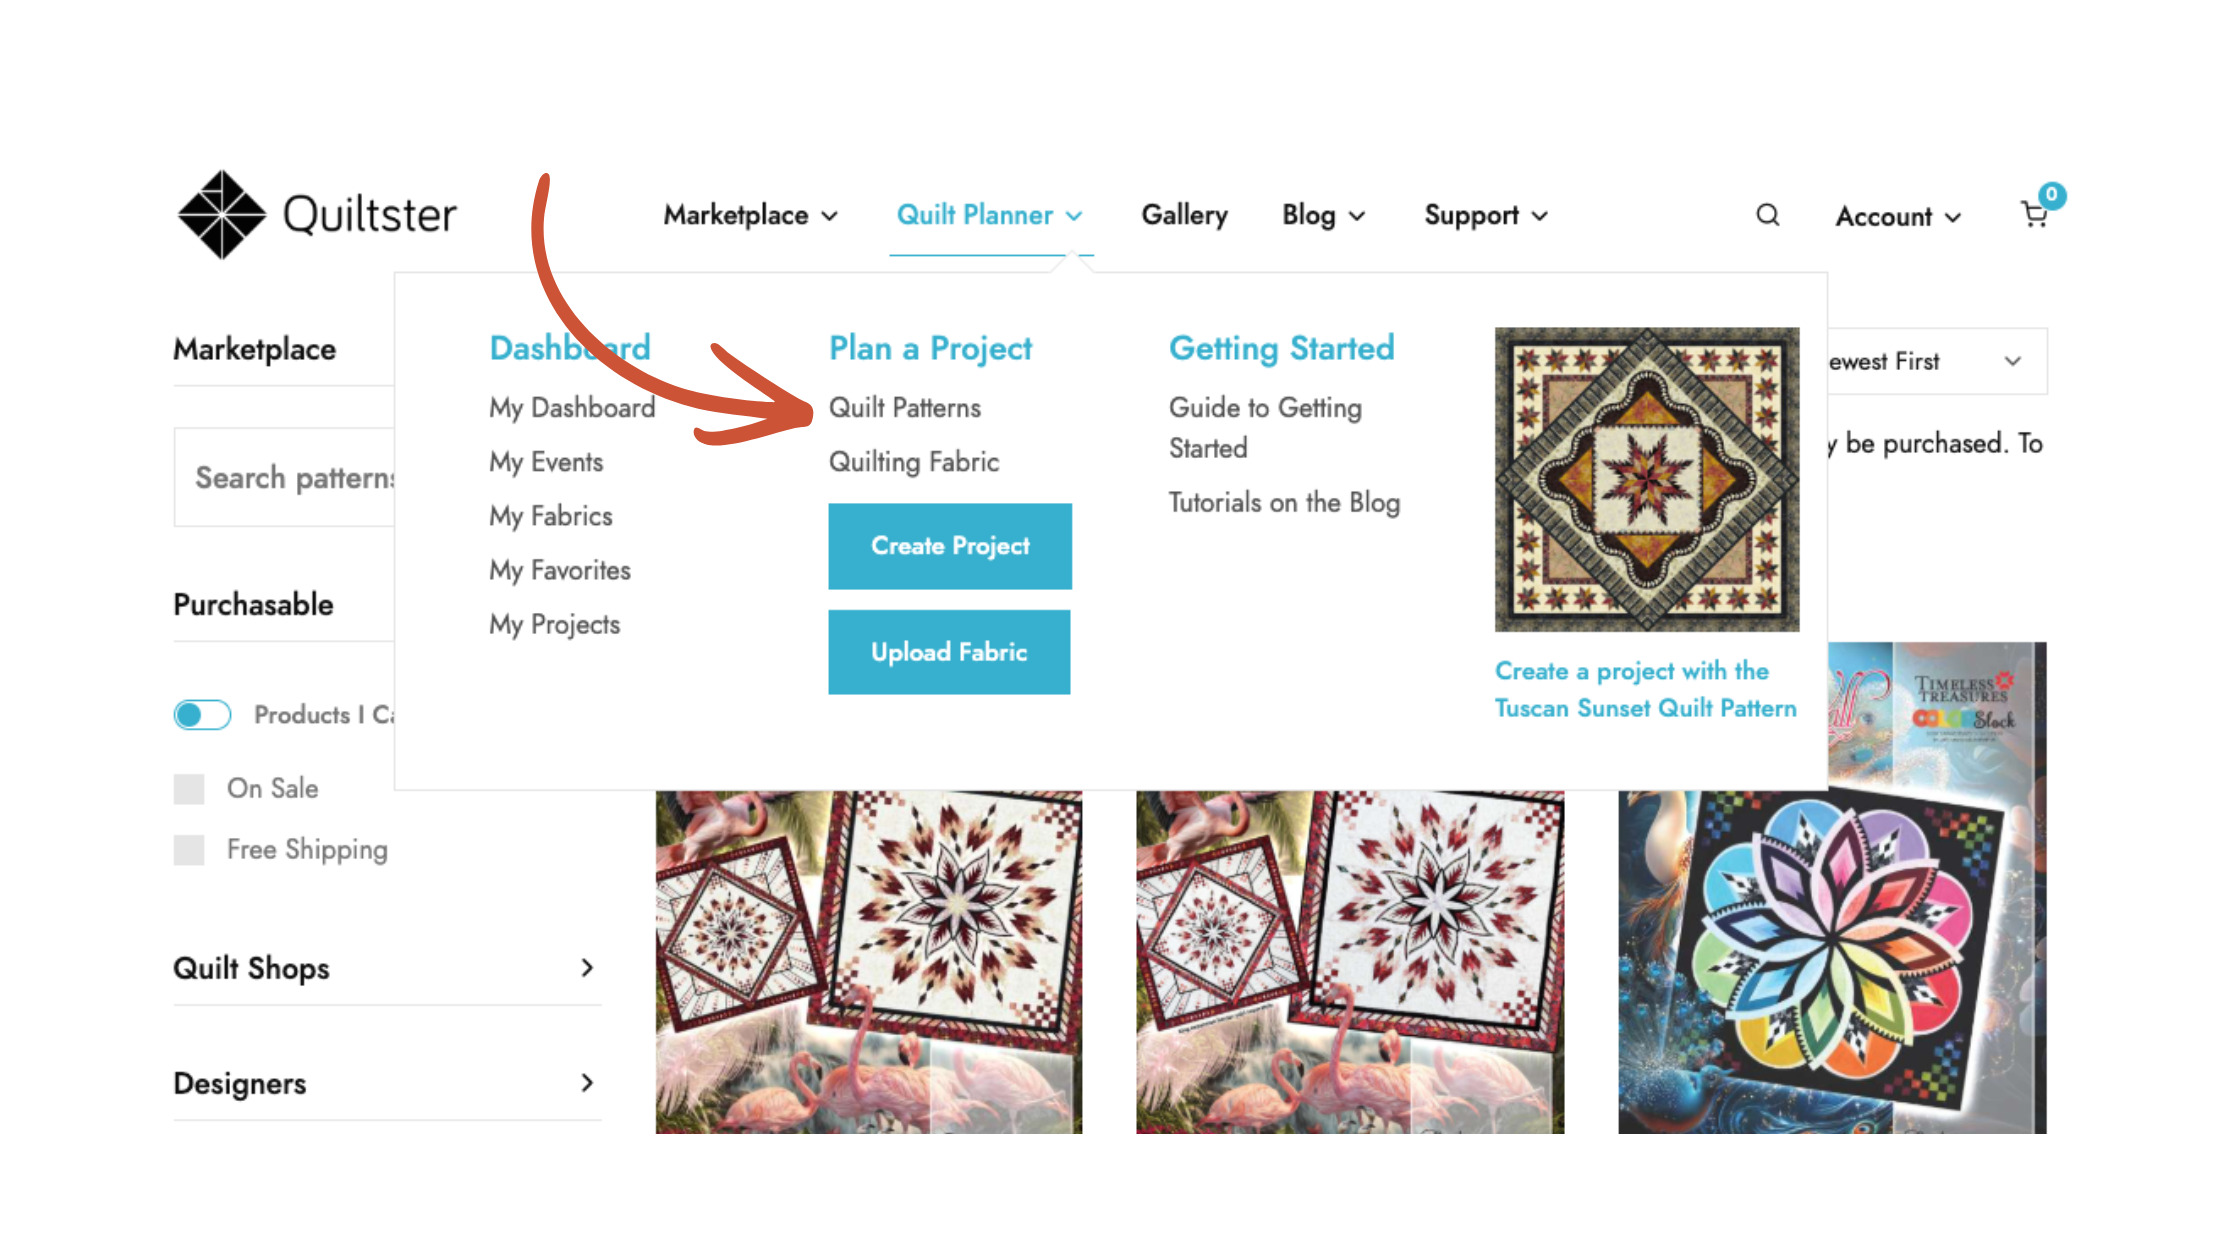Open the search magnifier icon
The height and width of the screenshot is (1260, 2240).
[1768, 215]
